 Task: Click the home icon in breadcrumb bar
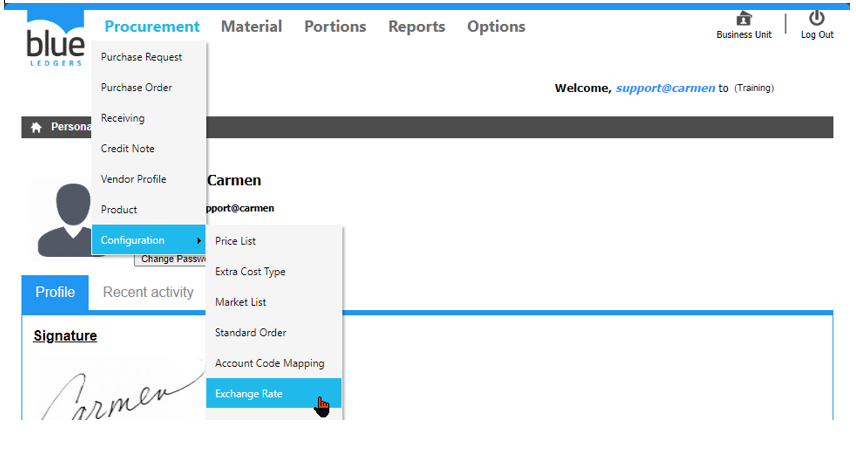click(36, 128)
